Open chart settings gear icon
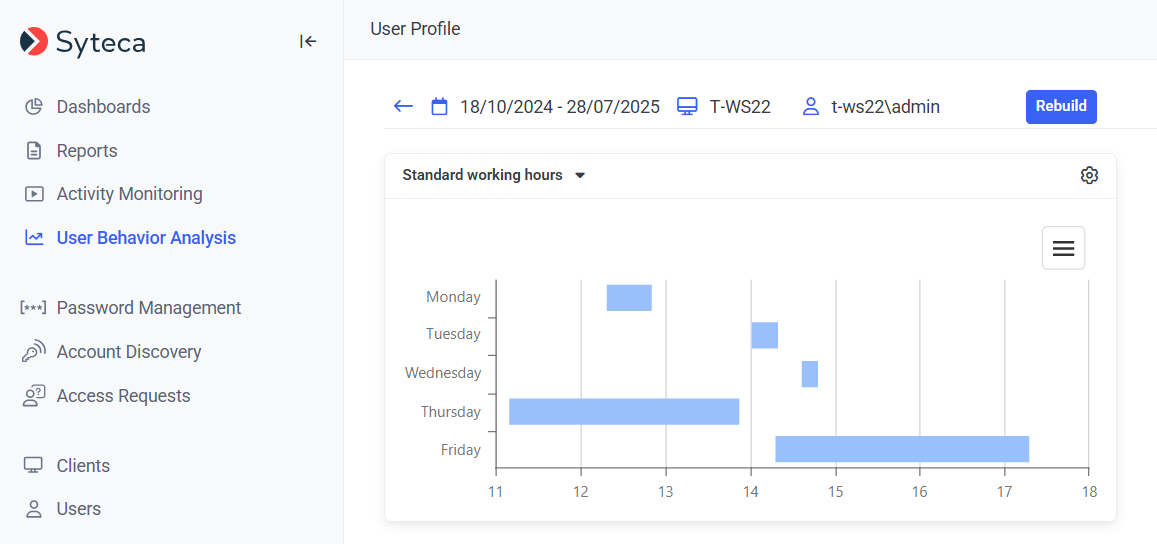Screen dimensions: 1157x544 click(x=1089, y=175)
